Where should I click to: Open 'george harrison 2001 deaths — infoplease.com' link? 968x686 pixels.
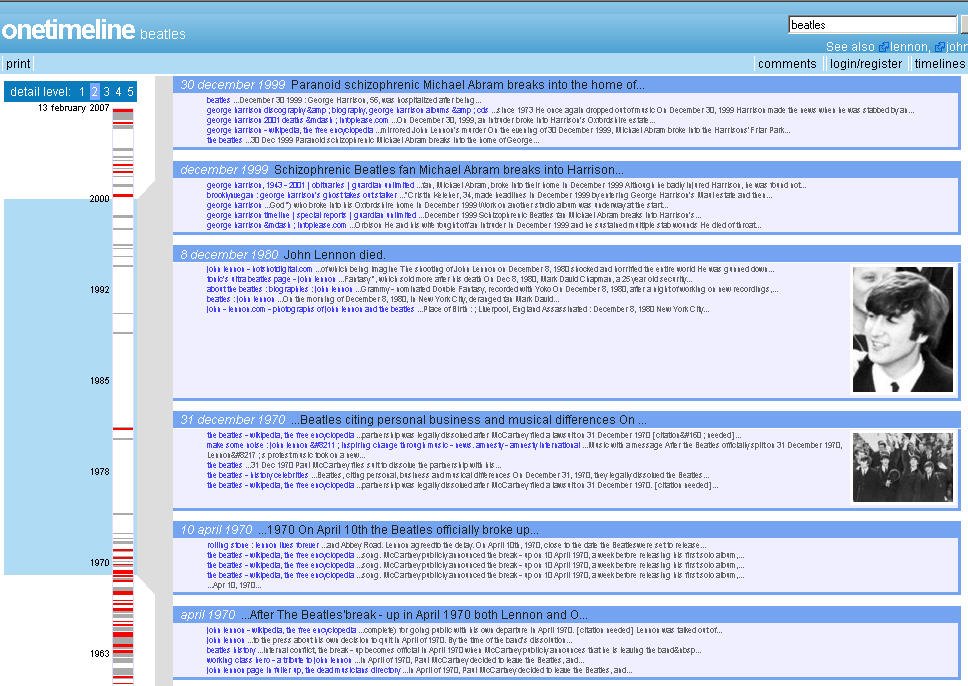[x=298, y=120]
